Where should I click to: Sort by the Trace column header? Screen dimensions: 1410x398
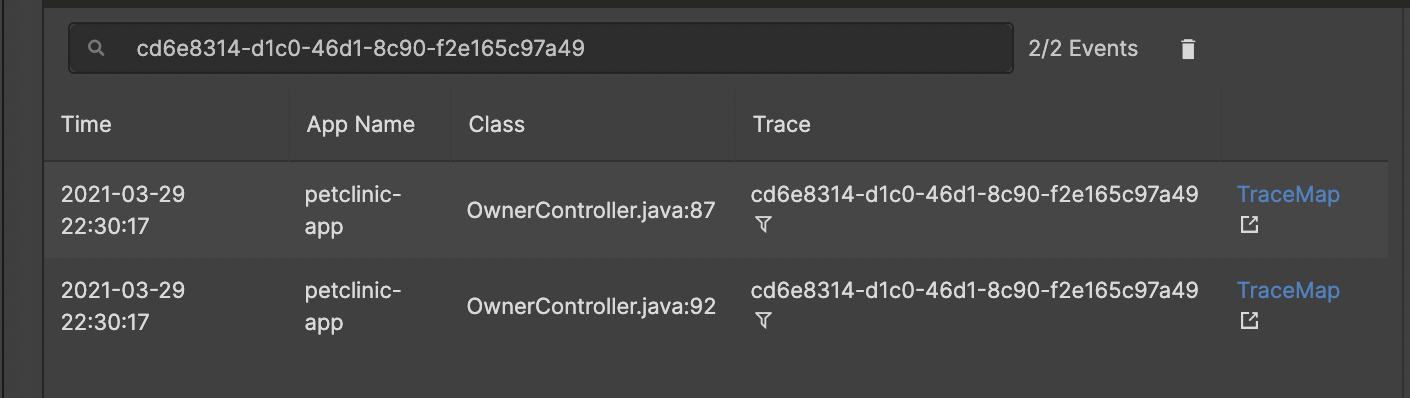click(x=782, y=124)
